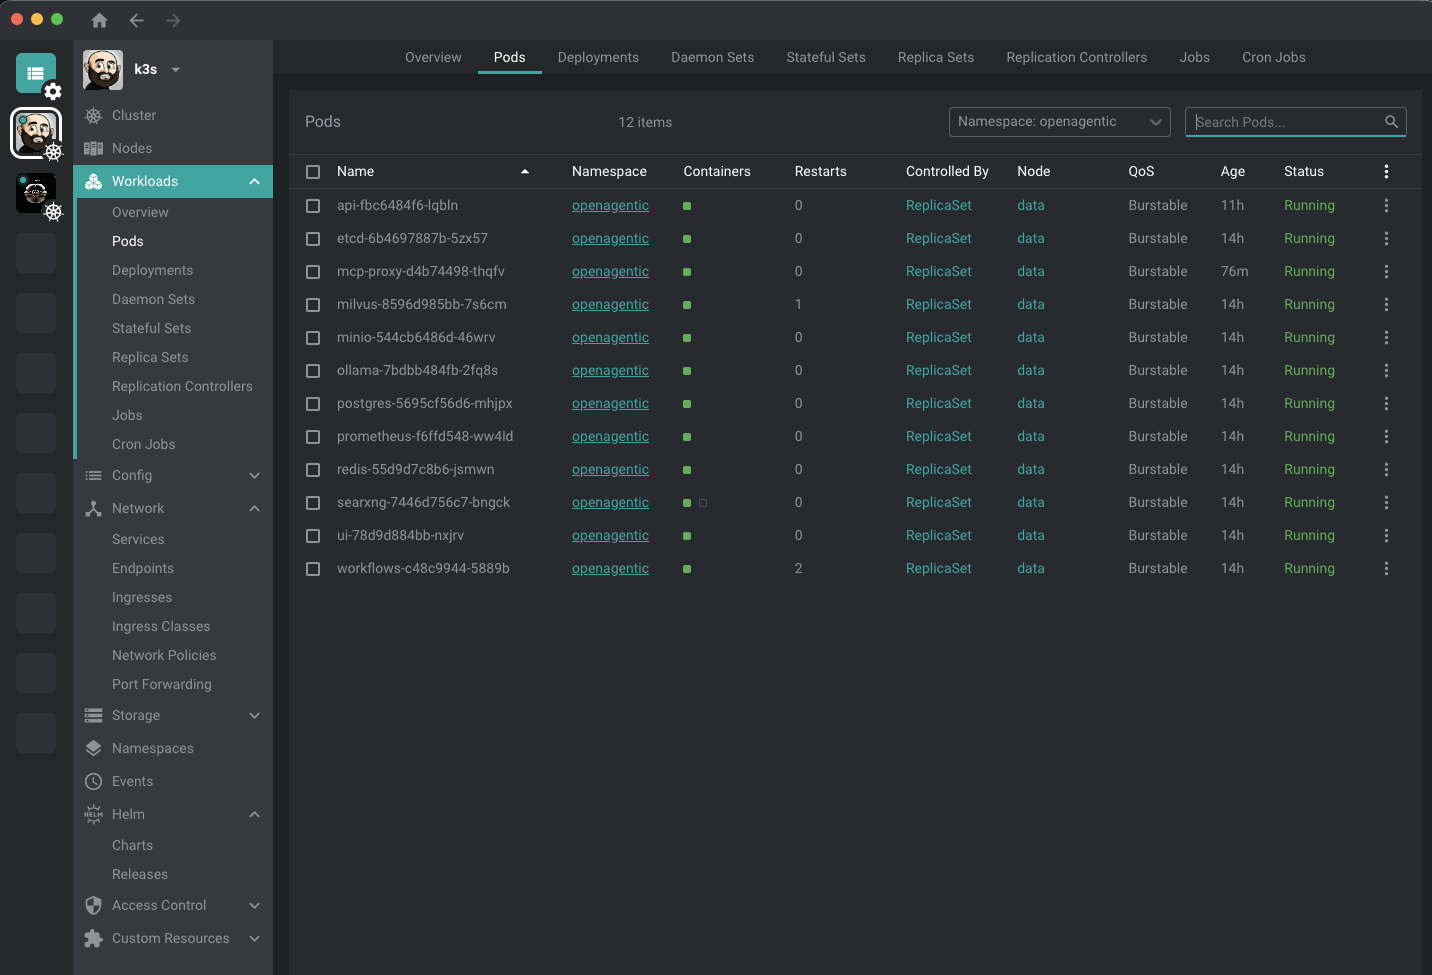Expand the Storage section chevron
This screenshot has width=1432, height=975.
[x=254, y=715]
